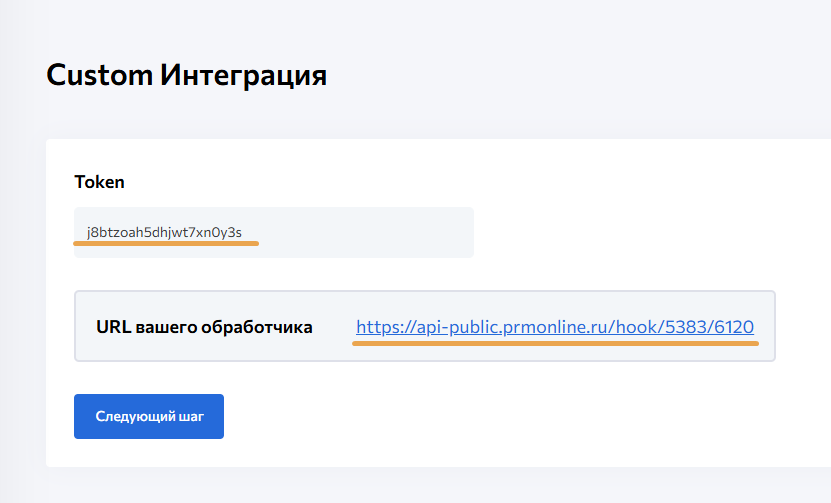Viewport: 831px width, 503px height.
Task: Click the blue button below the URL box
Action: 149,416
